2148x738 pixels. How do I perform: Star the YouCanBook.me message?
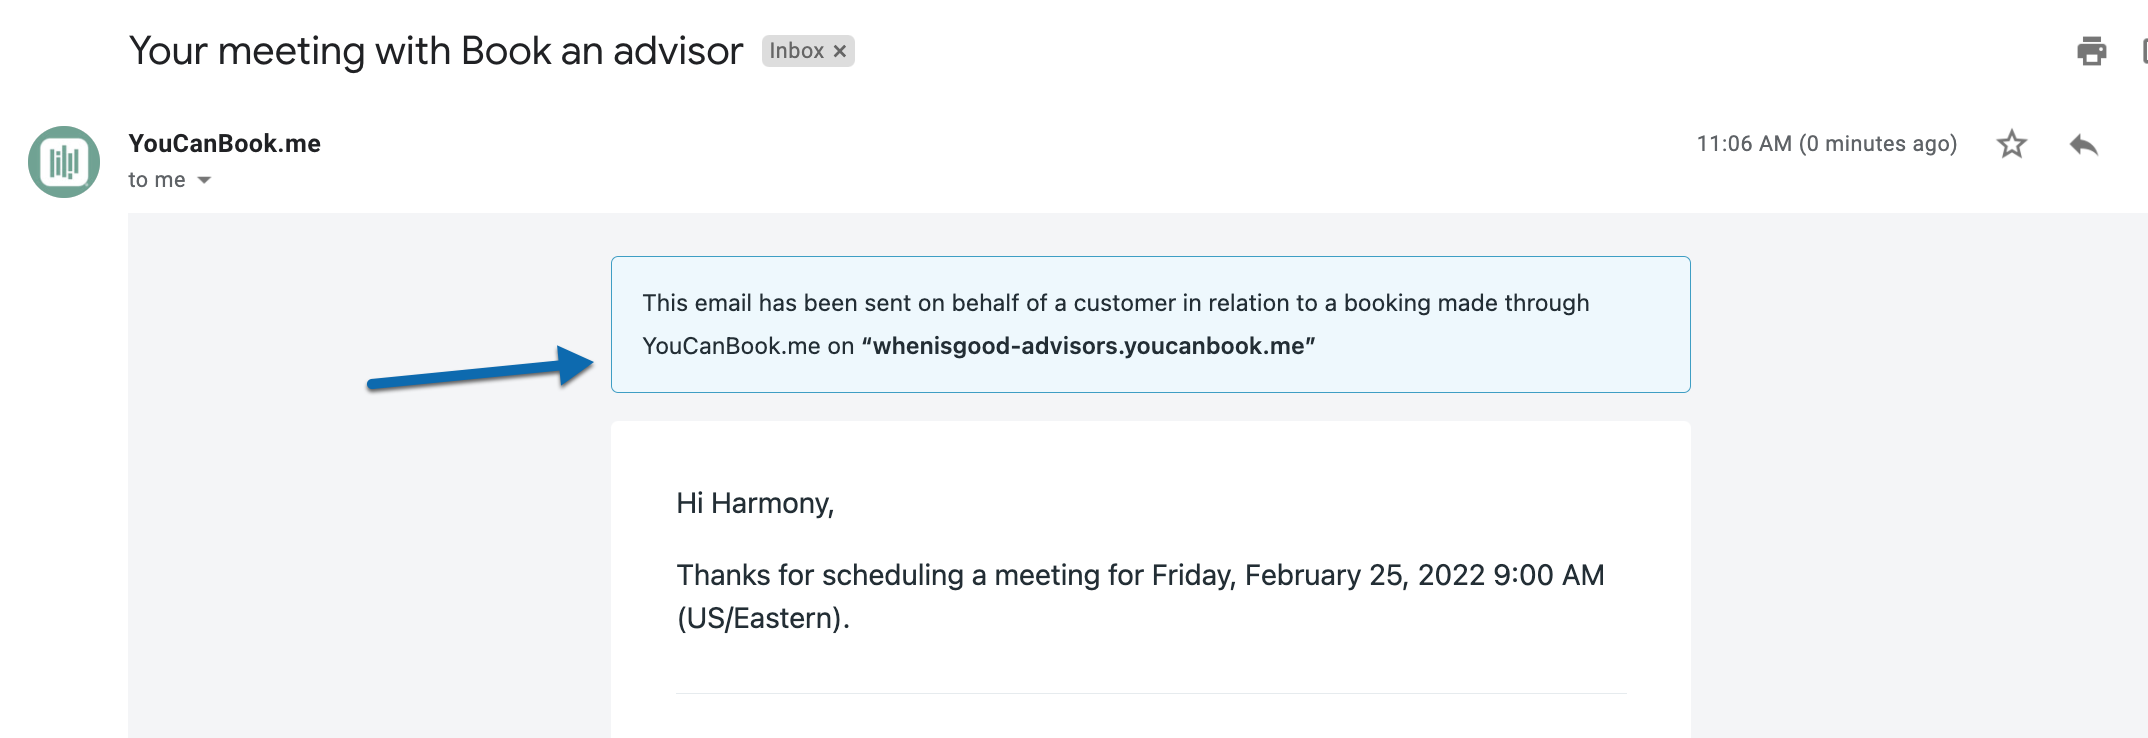click(x=2011, y=144)
